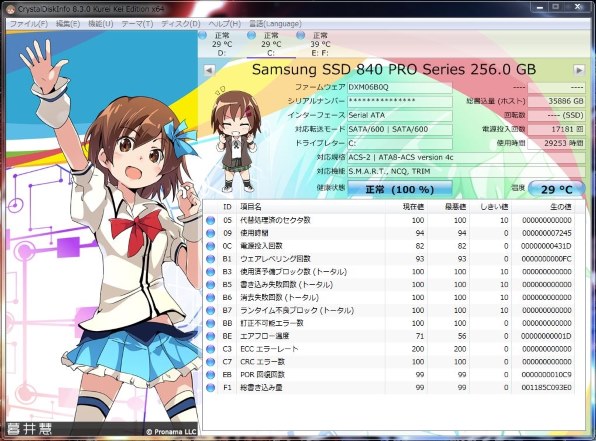Select the ウェアレベリング回数 row

389,259
